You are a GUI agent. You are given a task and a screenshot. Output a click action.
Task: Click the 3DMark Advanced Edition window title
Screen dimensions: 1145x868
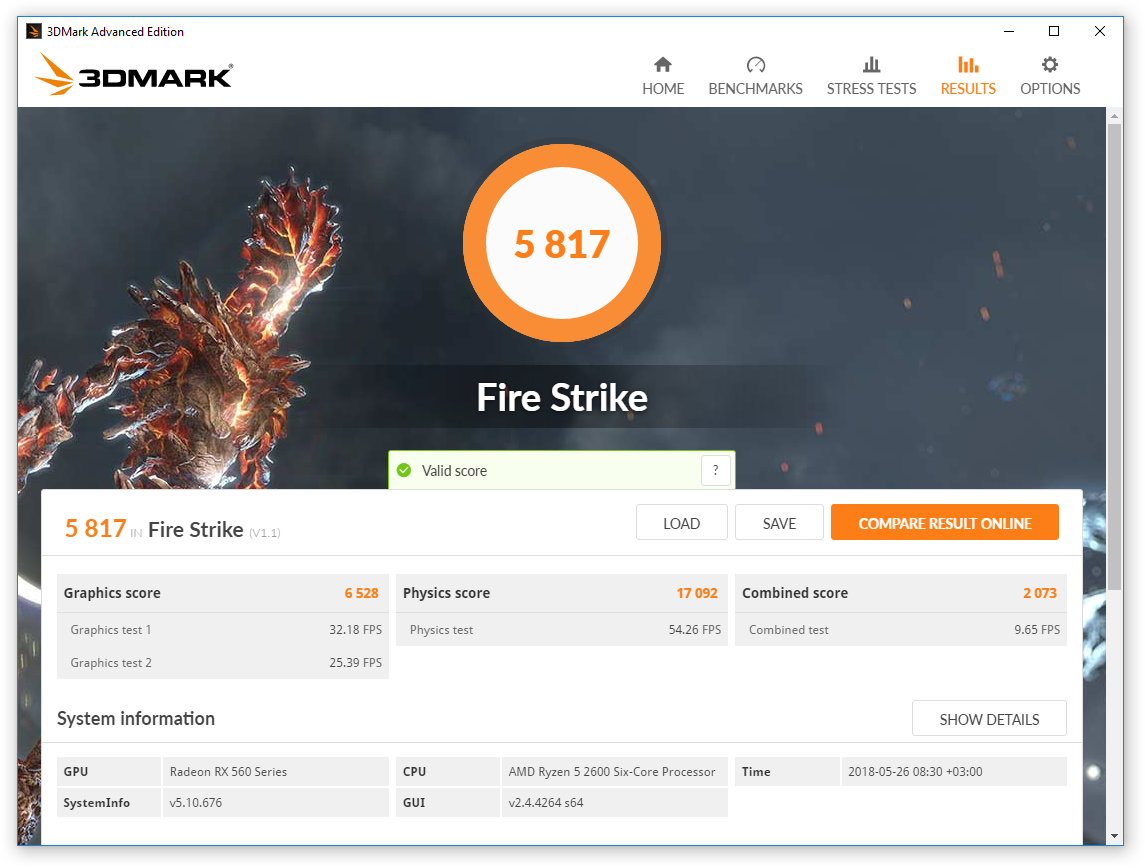point(115,31)
